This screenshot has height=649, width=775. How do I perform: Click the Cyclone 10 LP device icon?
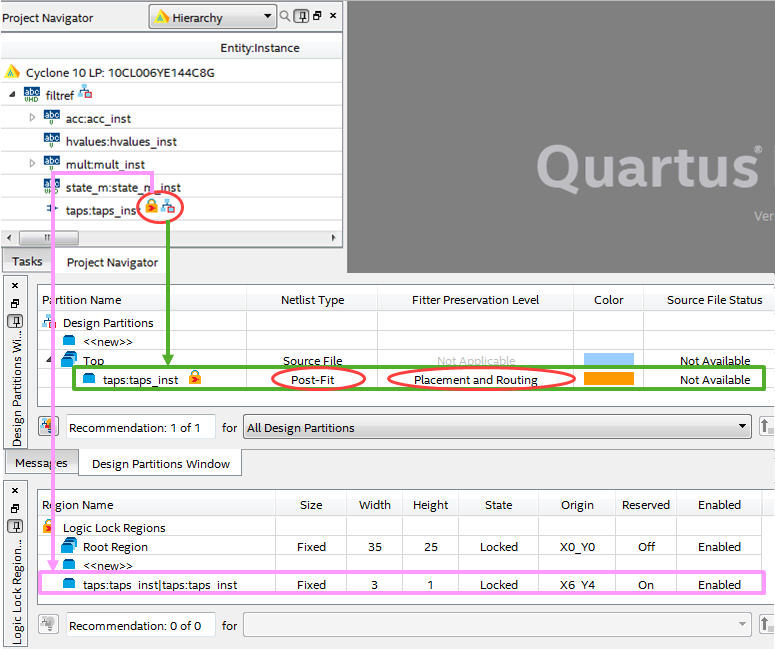click(13, 72)
